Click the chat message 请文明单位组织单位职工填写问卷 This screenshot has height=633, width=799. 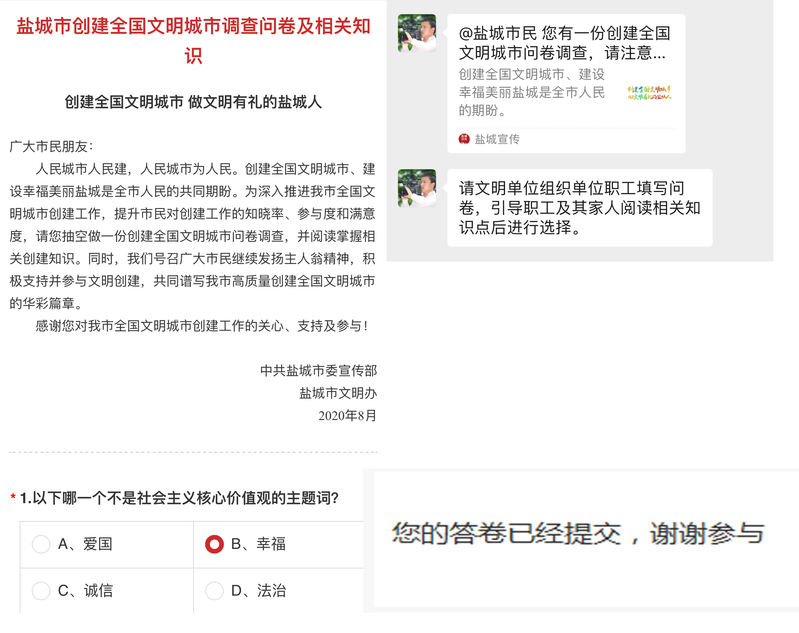tap(580, 207)
